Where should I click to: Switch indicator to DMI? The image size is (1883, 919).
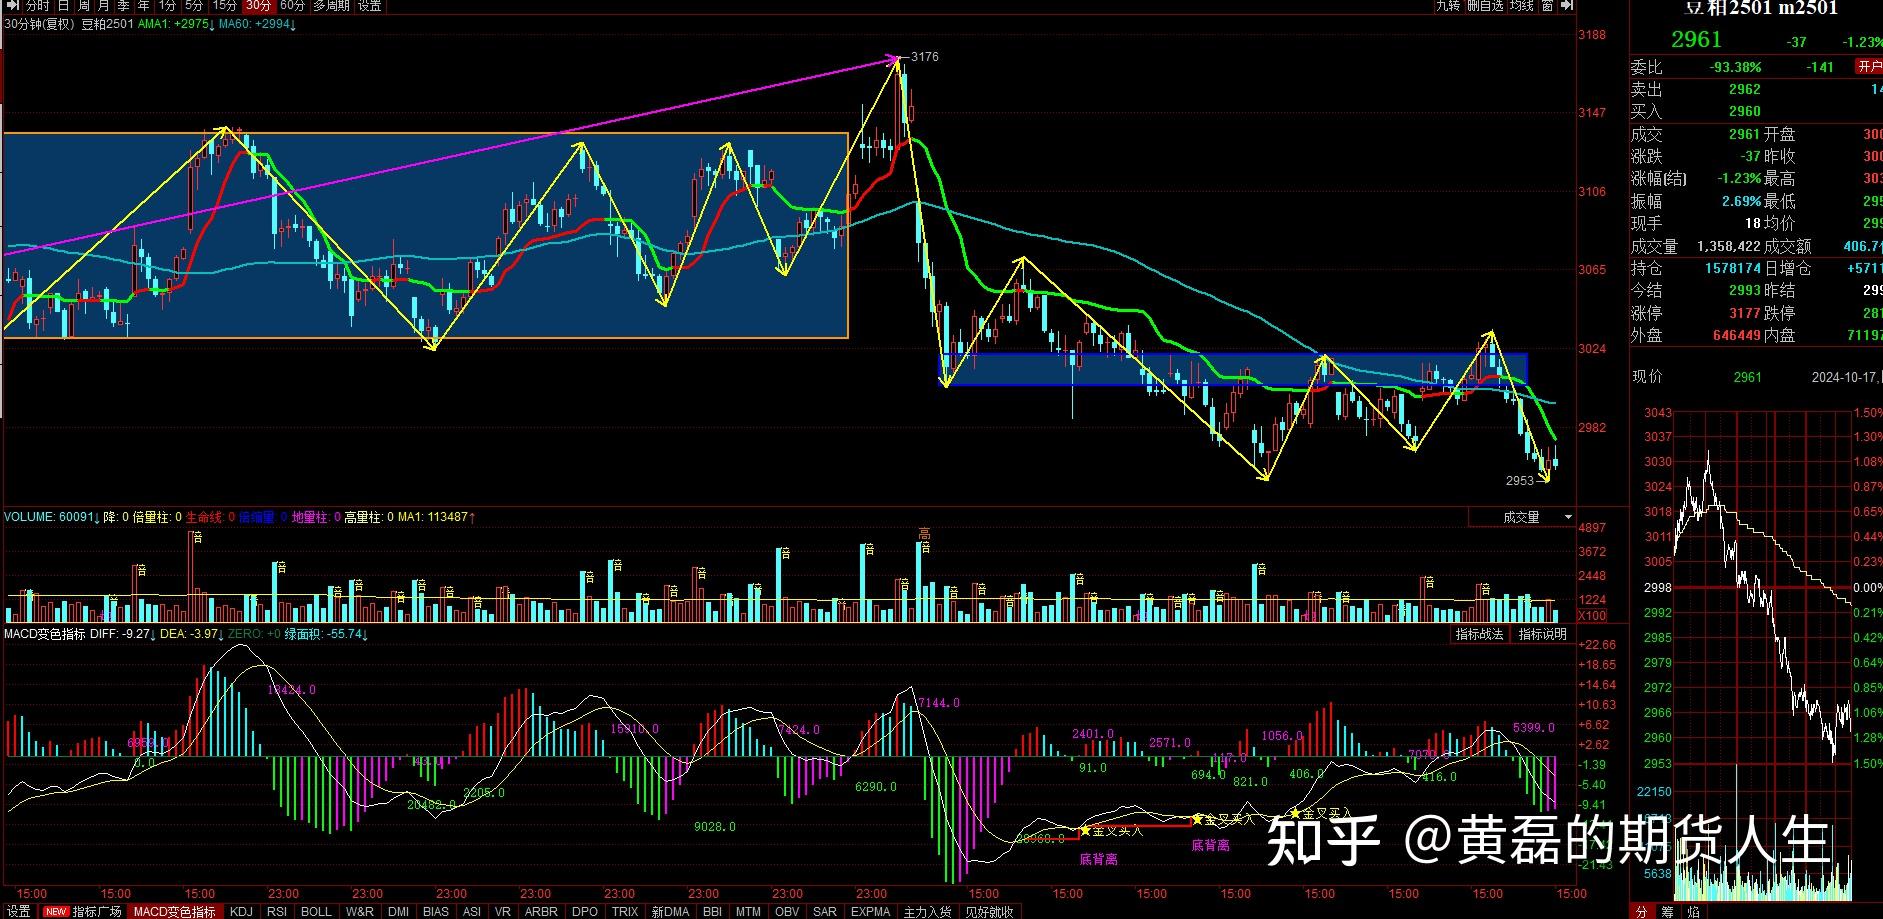pos(398,912)
